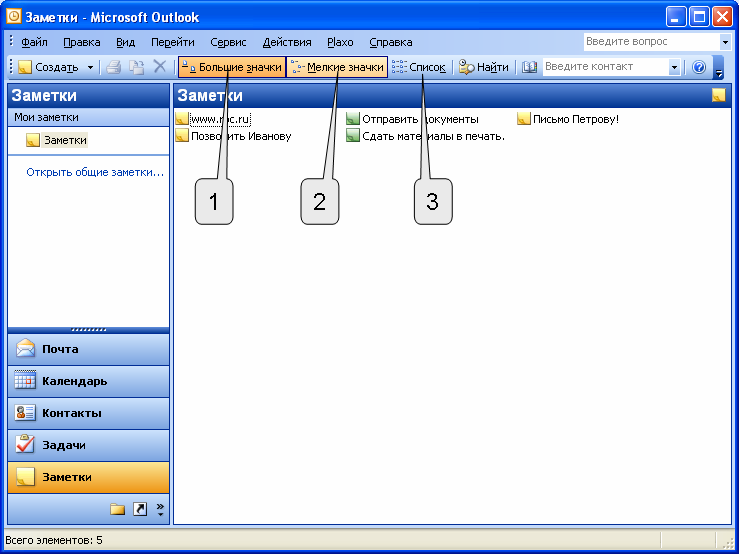Click the Create new note button
The width and height of the screenshot is (739, 554).
(x=48, y=67)
